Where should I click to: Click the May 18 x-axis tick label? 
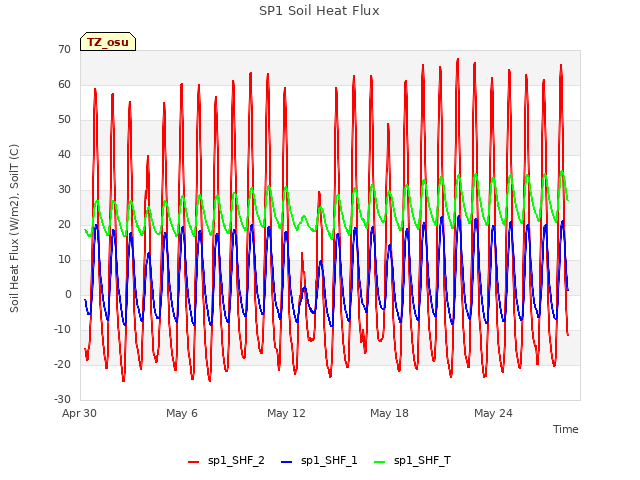[x=389, y=413]
